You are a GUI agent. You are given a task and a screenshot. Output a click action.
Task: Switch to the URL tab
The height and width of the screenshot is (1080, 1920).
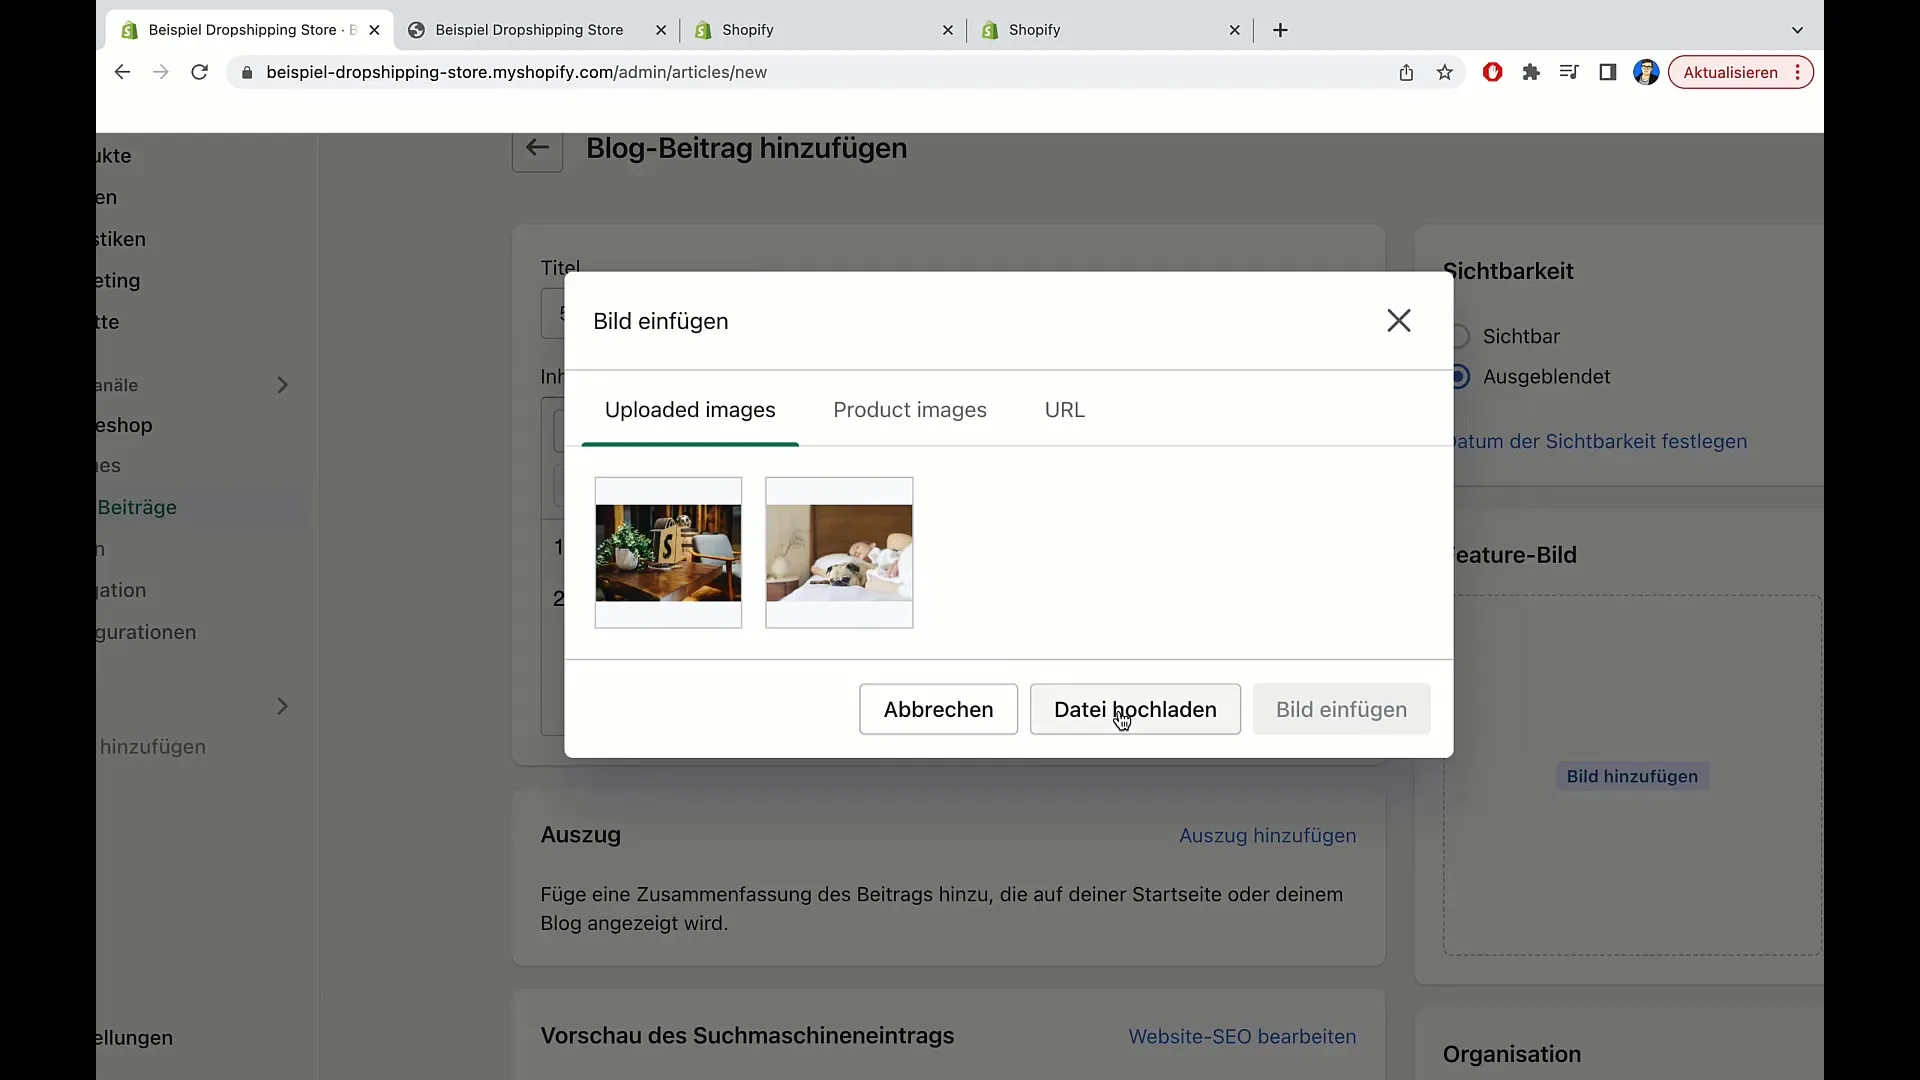coord(1064,409)
